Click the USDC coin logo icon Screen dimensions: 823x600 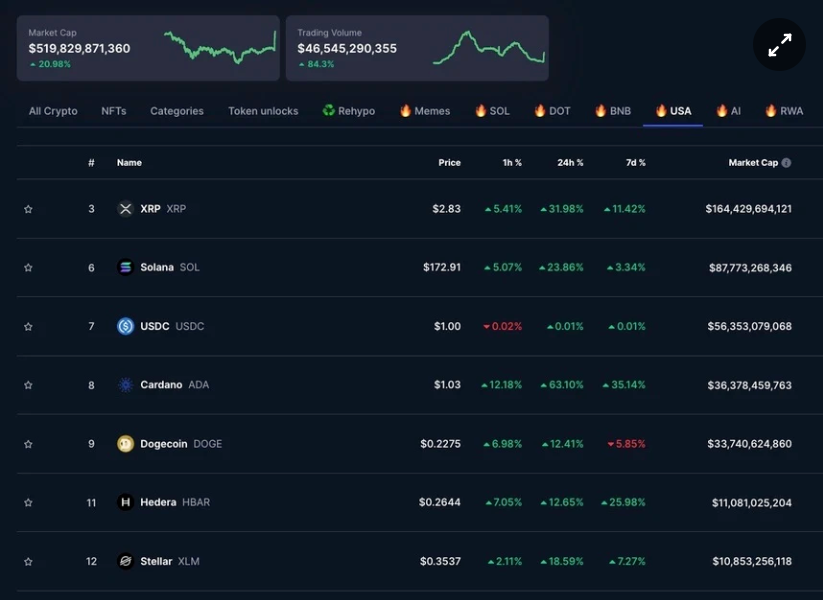click(125, 326)
